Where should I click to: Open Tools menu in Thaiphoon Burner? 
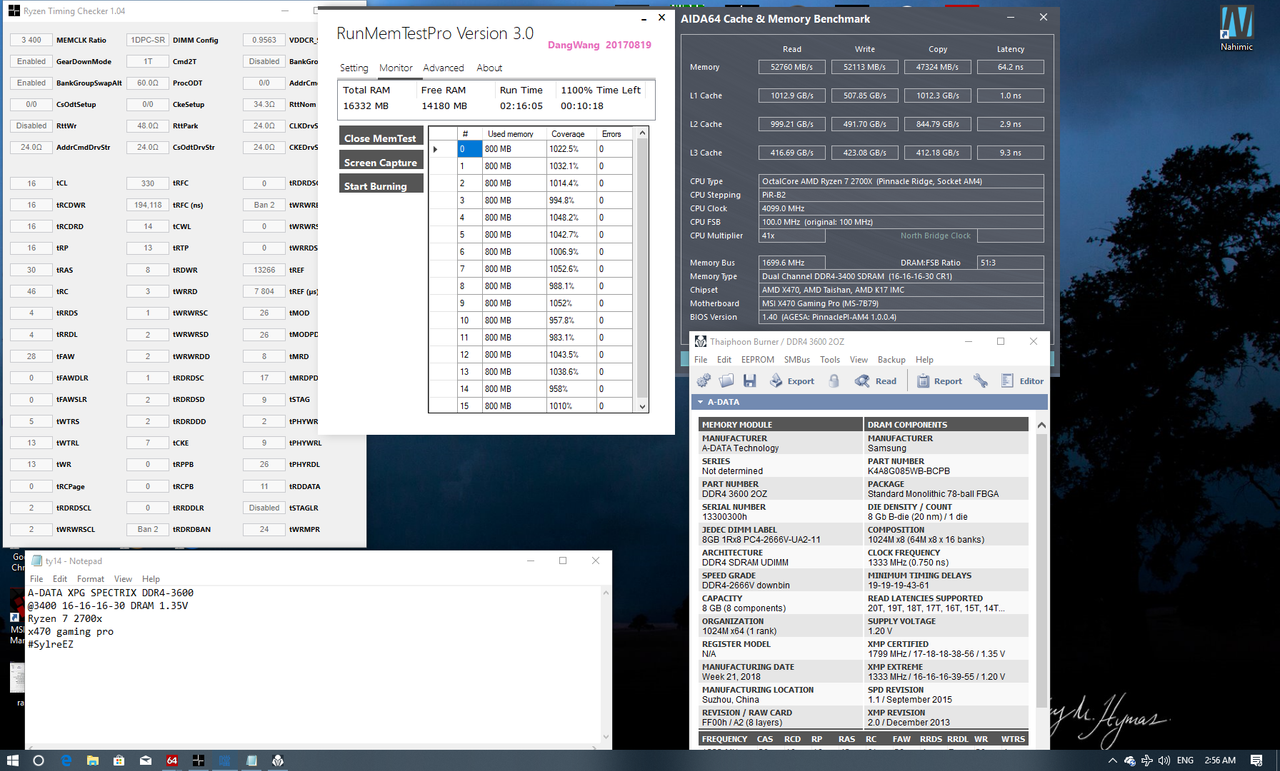[x=830, y=360]
